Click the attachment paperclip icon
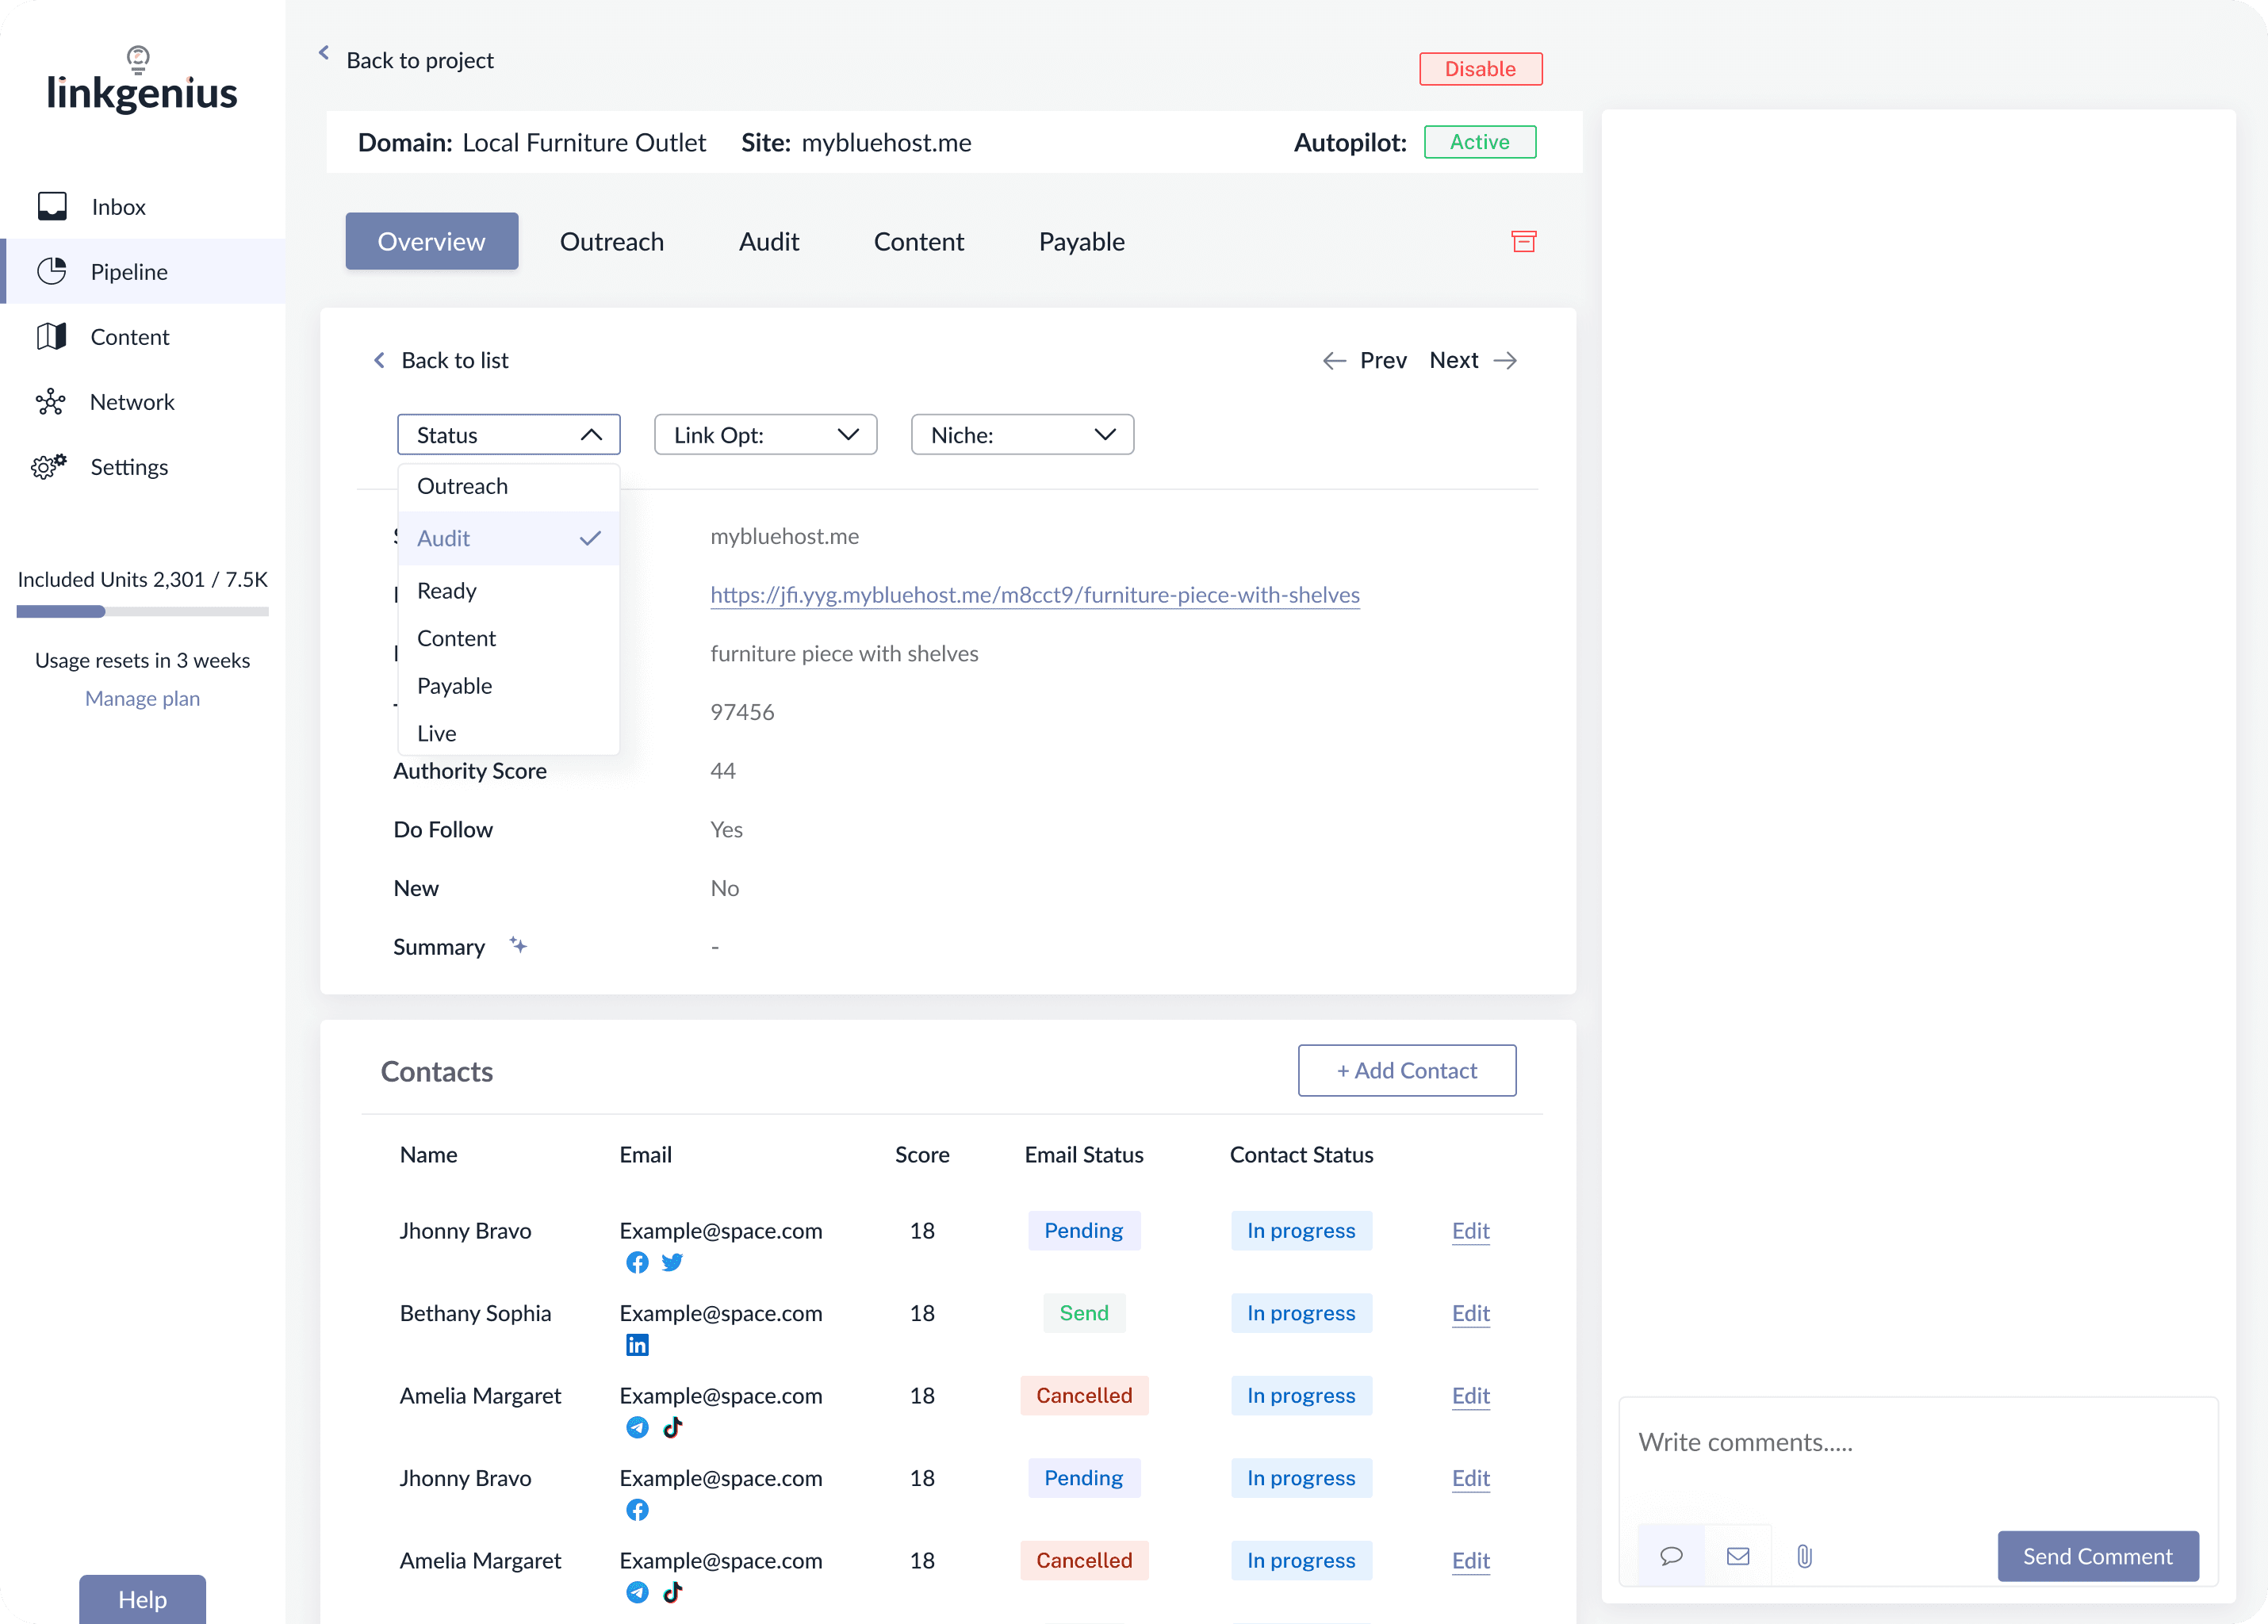 (1804, 1556)
